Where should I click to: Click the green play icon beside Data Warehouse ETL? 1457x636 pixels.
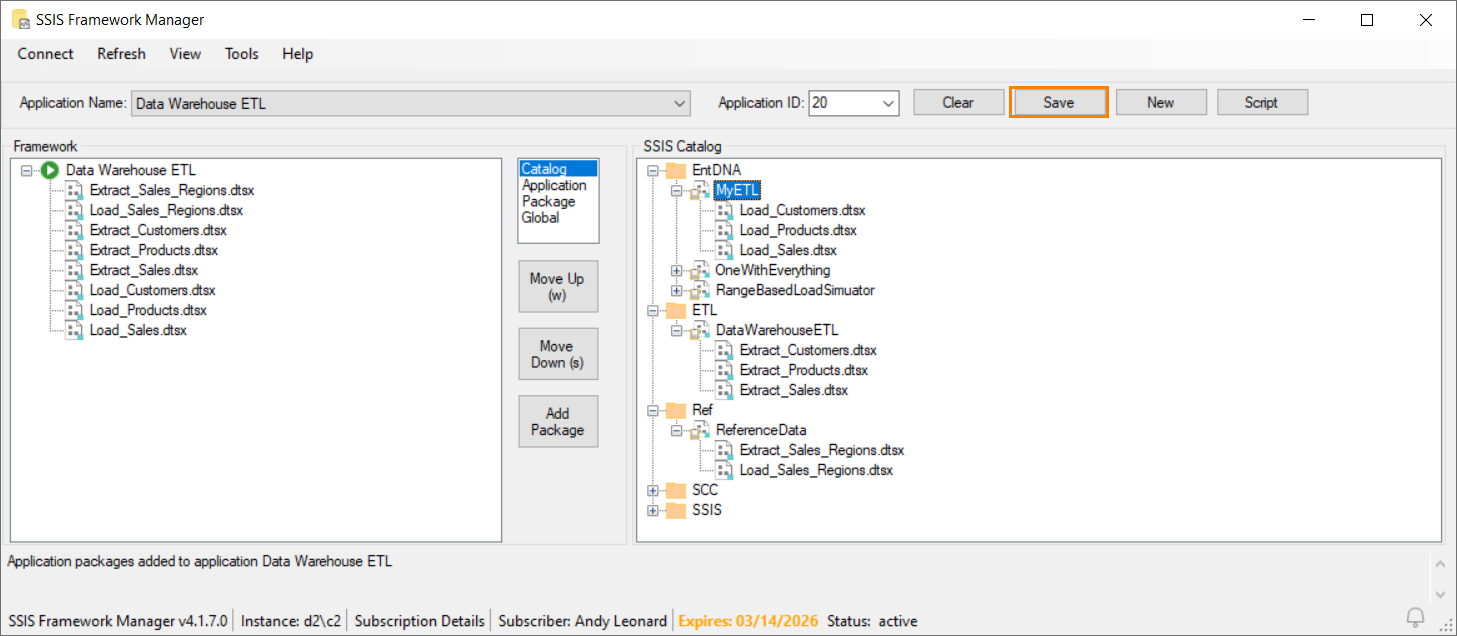[50, 171]
